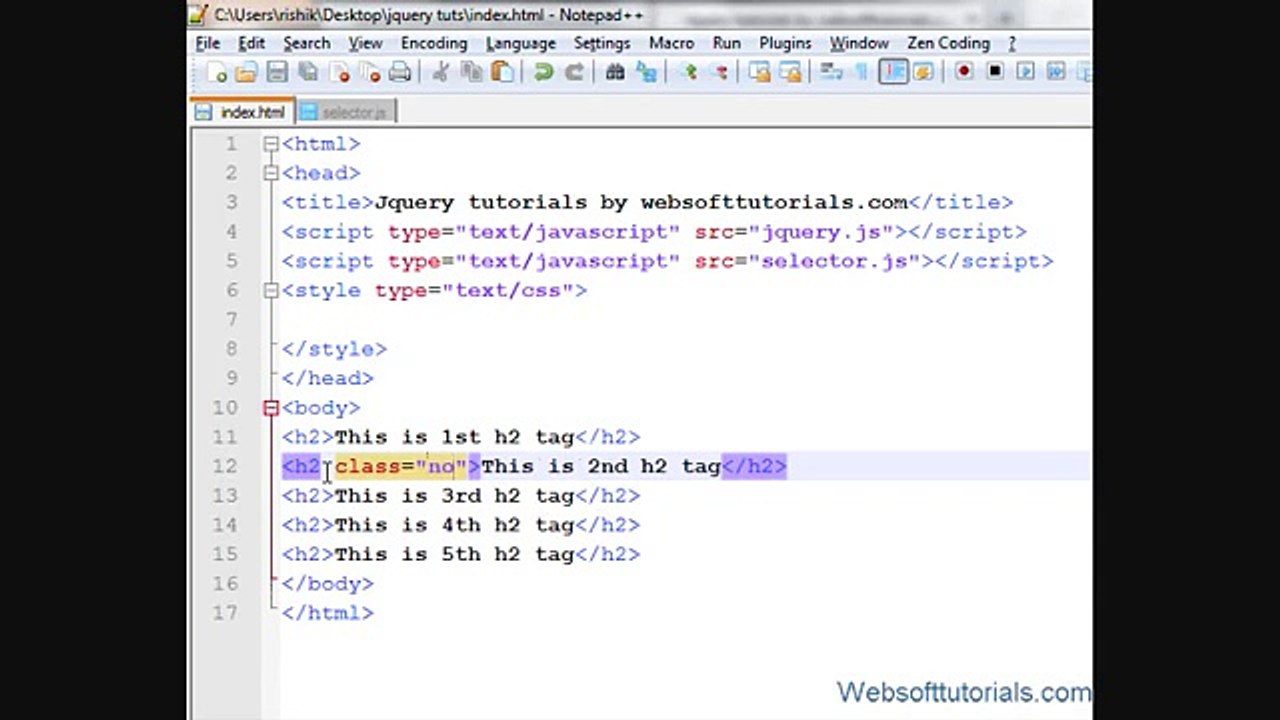Screen dimensions: 1280x720
Task: Open the View menu
Action: pos(366,43)
